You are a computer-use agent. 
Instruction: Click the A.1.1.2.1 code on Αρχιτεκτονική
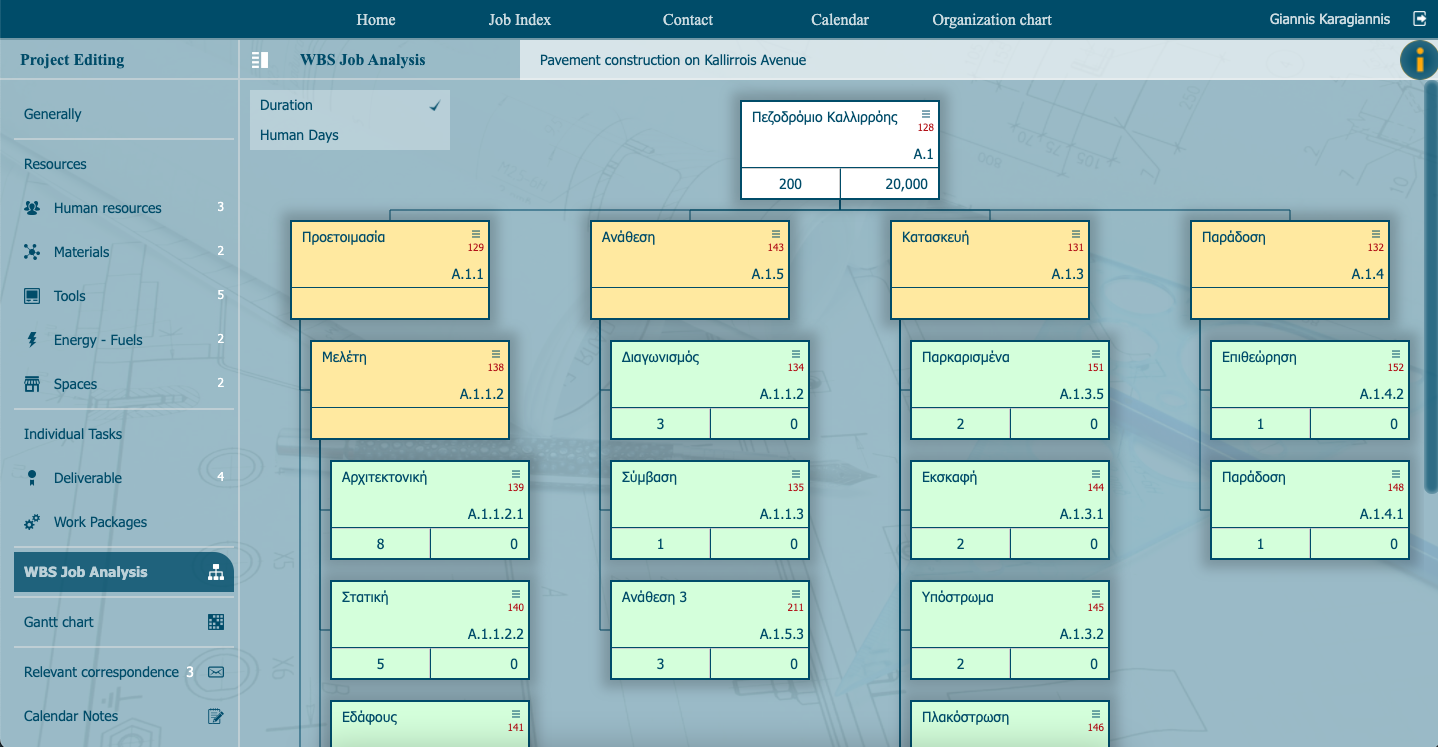pyautogui.click(x=496, y=514)
